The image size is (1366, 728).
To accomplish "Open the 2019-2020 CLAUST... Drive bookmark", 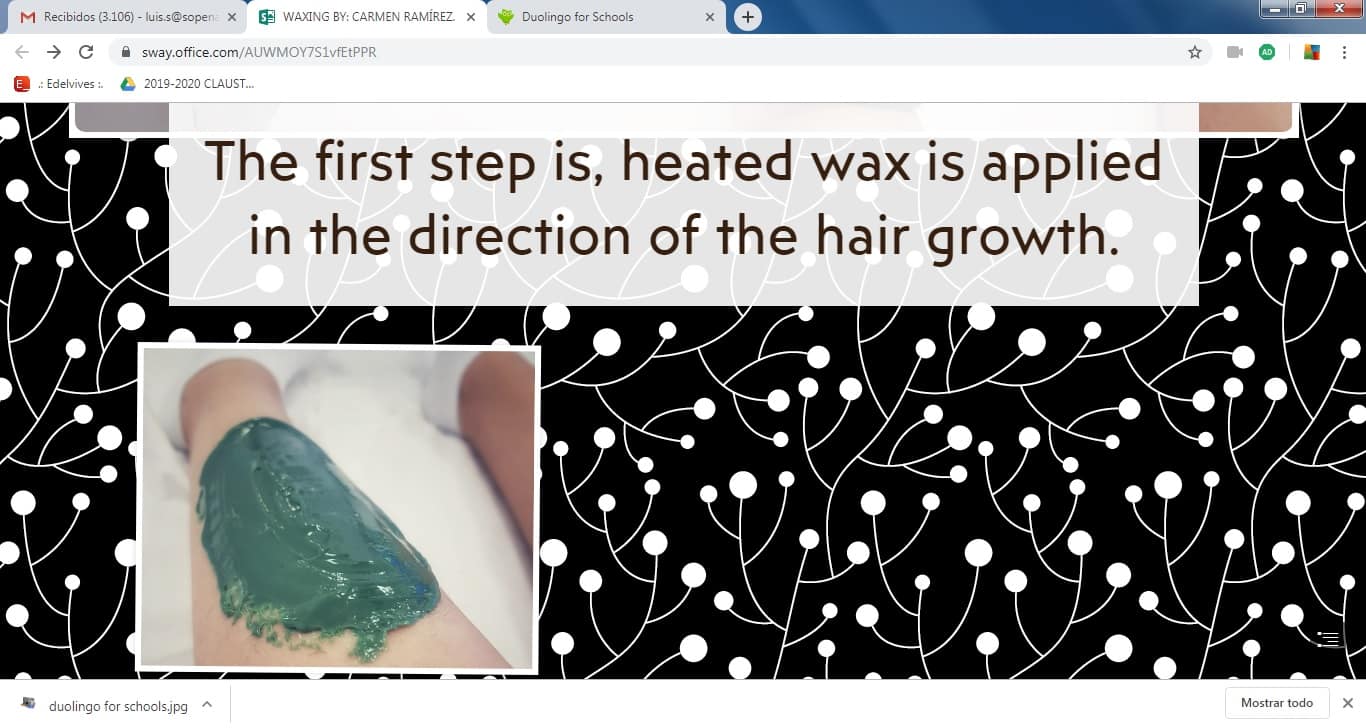I will [187, 84].
